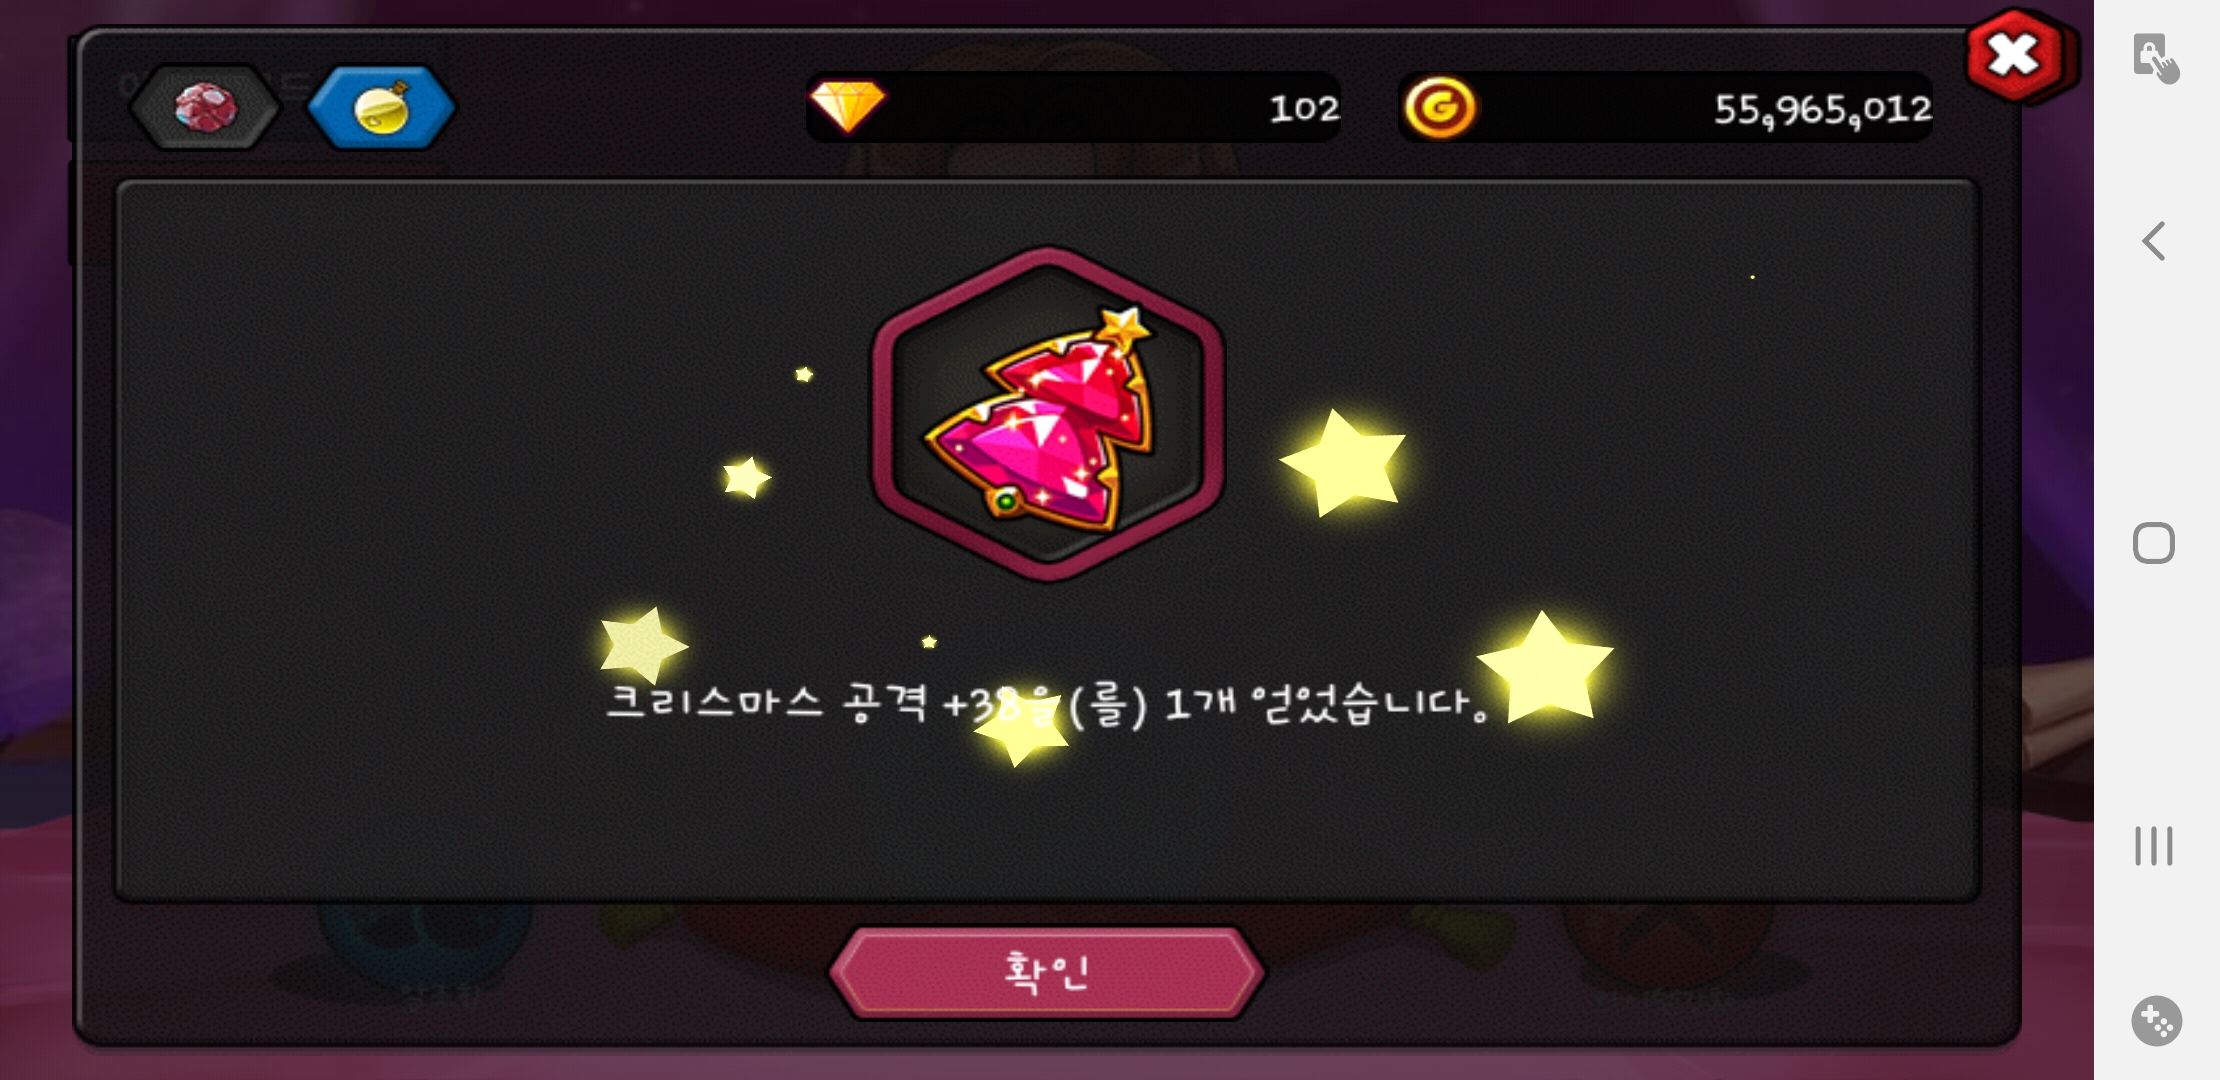Select the red gem hexagon tab
This screenshot has width=2220, height=1080.
205,107
